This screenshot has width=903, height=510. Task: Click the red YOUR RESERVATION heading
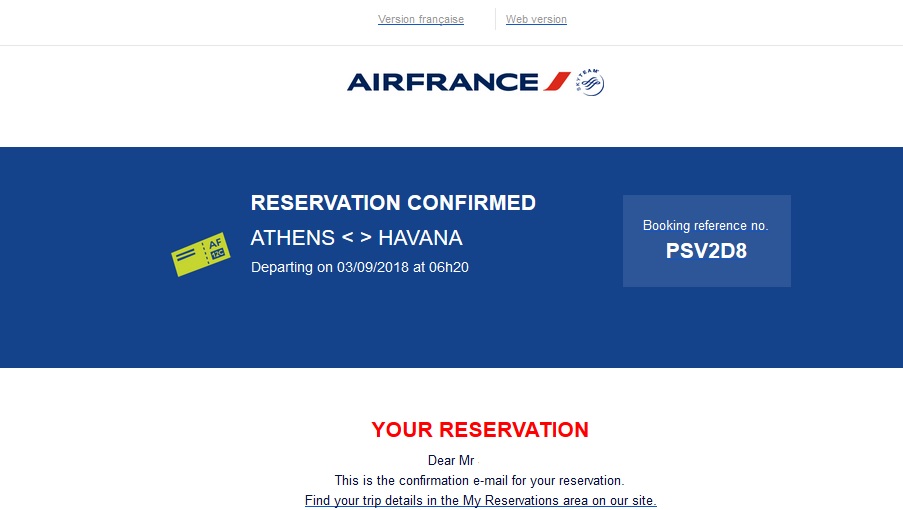(480, 430)
